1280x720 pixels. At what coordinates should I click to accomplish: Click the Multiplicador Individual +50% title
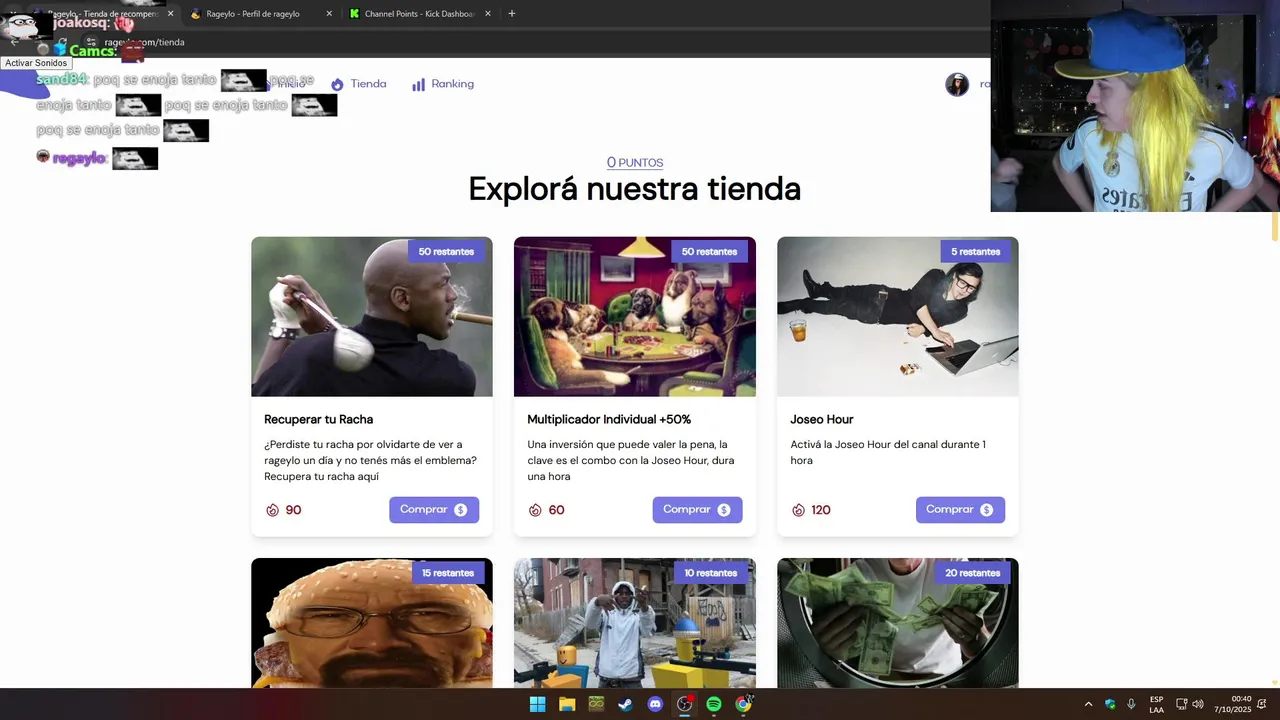coord(609,419)
